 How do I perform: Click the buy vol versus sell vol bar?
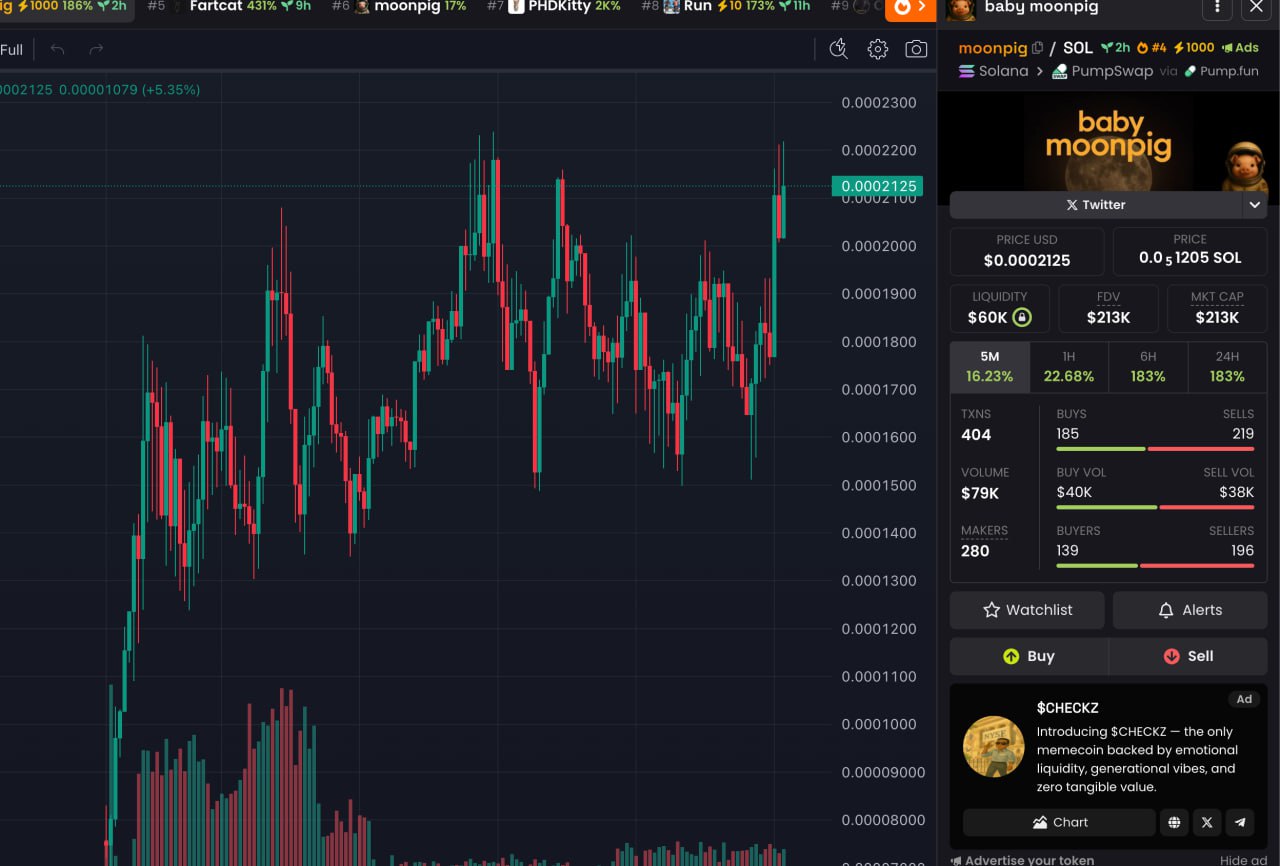[1155, 507]
